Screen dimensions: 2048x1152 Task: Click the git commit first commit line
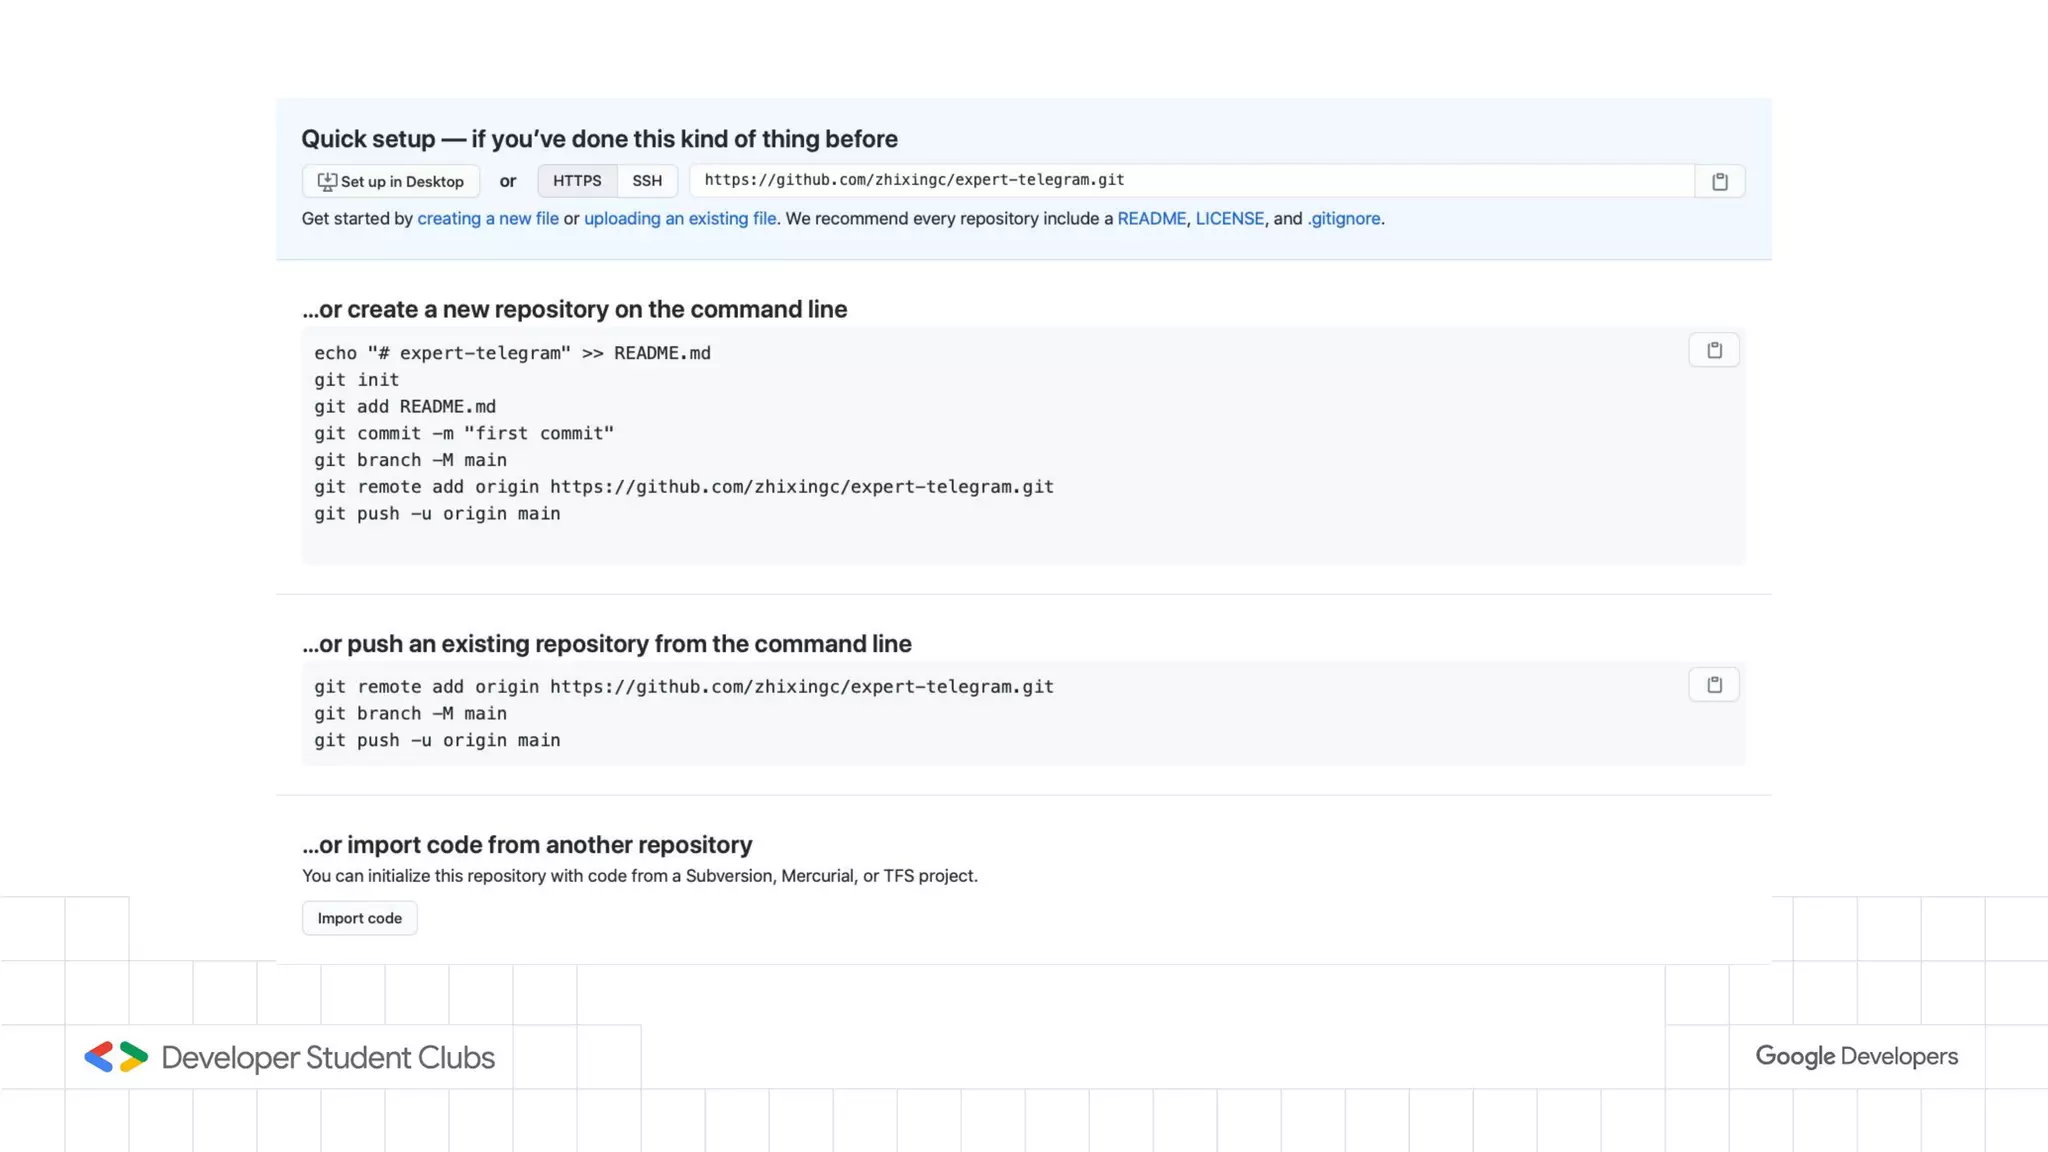pyautogui.click(x=463, y=433)
